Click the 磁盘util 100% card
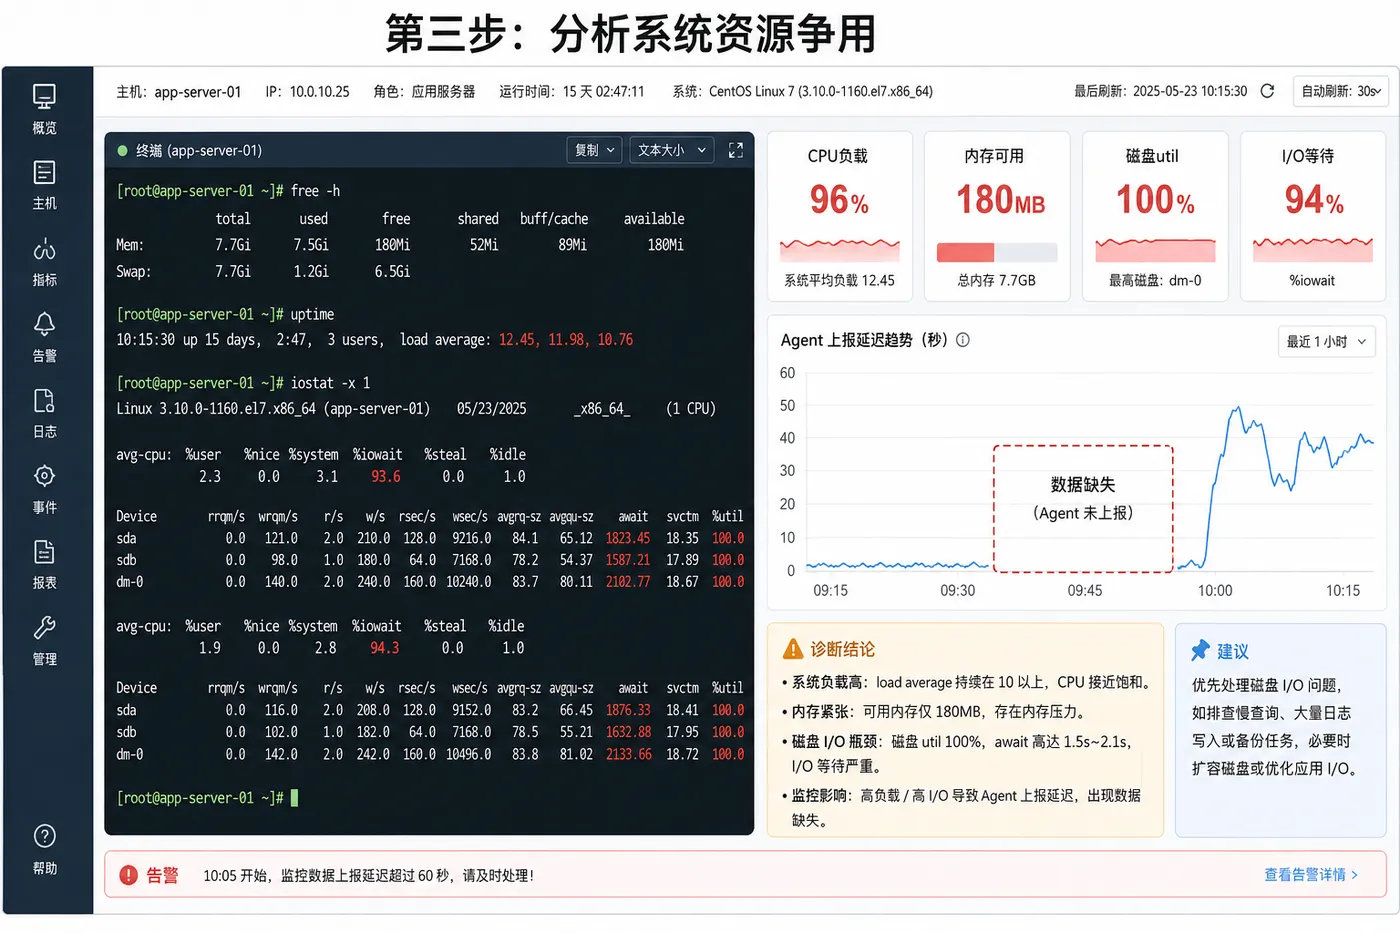The image size is (1400, 933). (1155, 216)
